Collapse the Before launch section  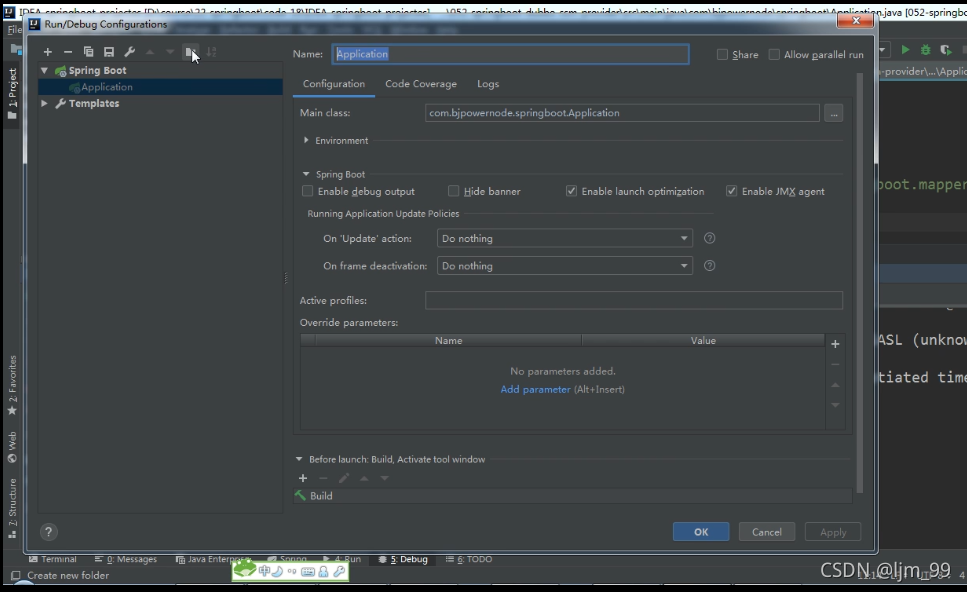coord(298,459)
